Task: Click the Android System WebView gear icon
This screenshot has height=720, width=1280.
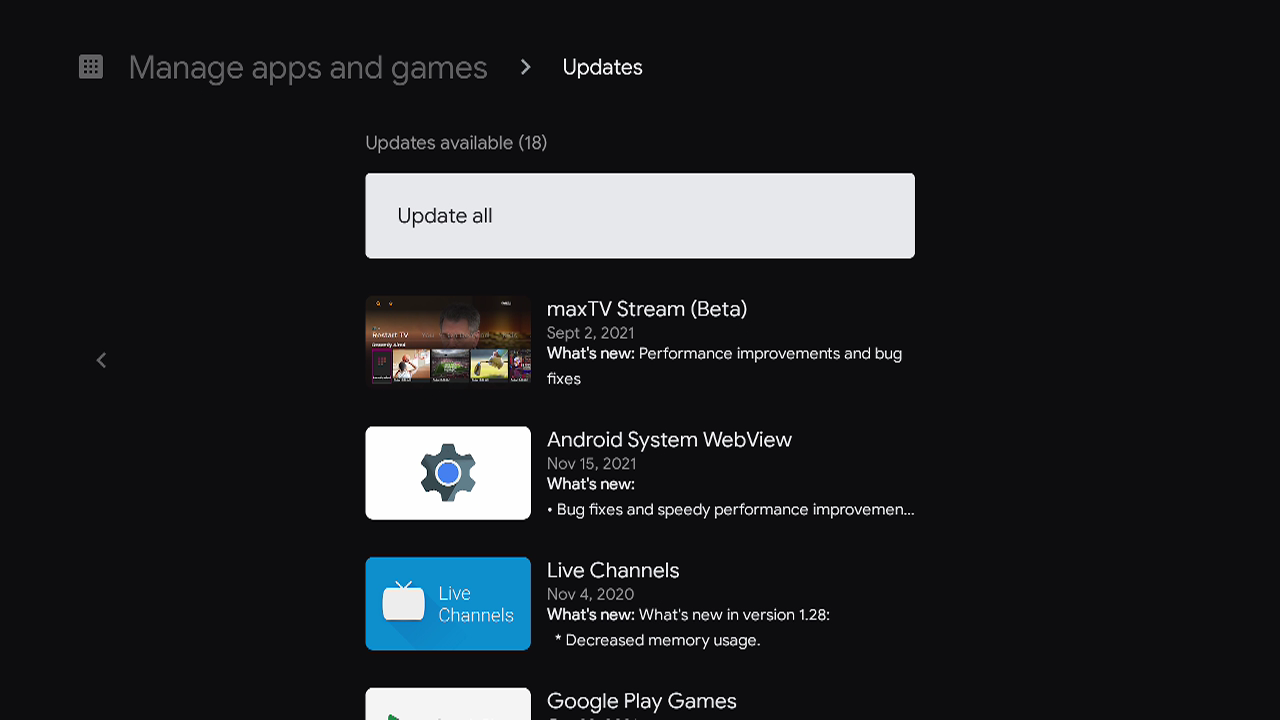Action: pyautogui.click(x=447, y=472)
